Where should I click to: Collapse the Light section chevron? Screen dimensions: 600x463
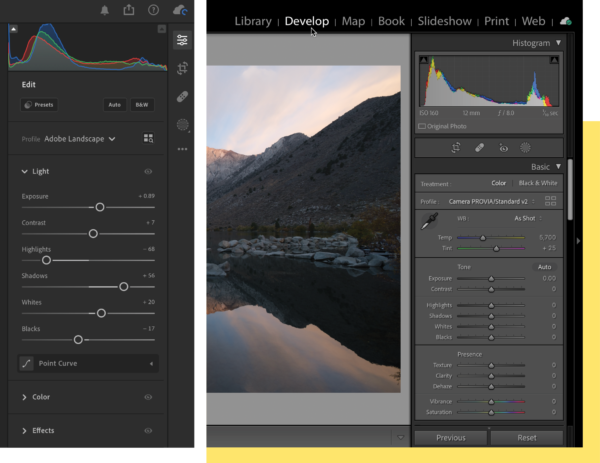click(x=24, y=171)
